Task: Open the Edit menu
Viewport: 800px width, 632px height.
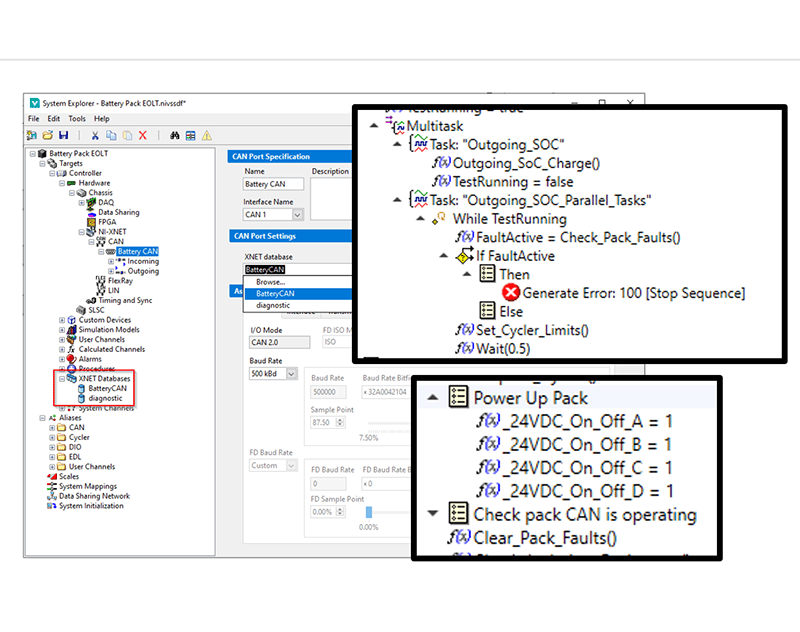Action: coord(54,118)
